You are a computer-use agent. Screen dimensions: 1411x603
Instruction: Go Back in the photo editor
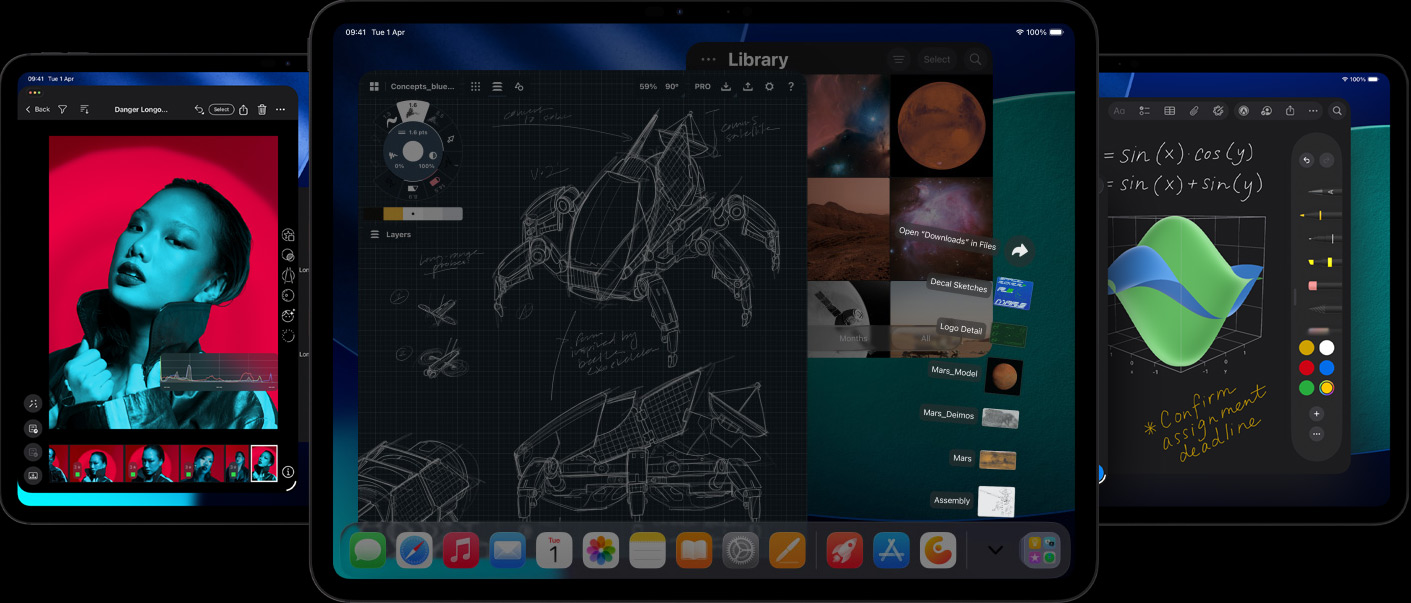pyautogui.click(x=37, y=109)
